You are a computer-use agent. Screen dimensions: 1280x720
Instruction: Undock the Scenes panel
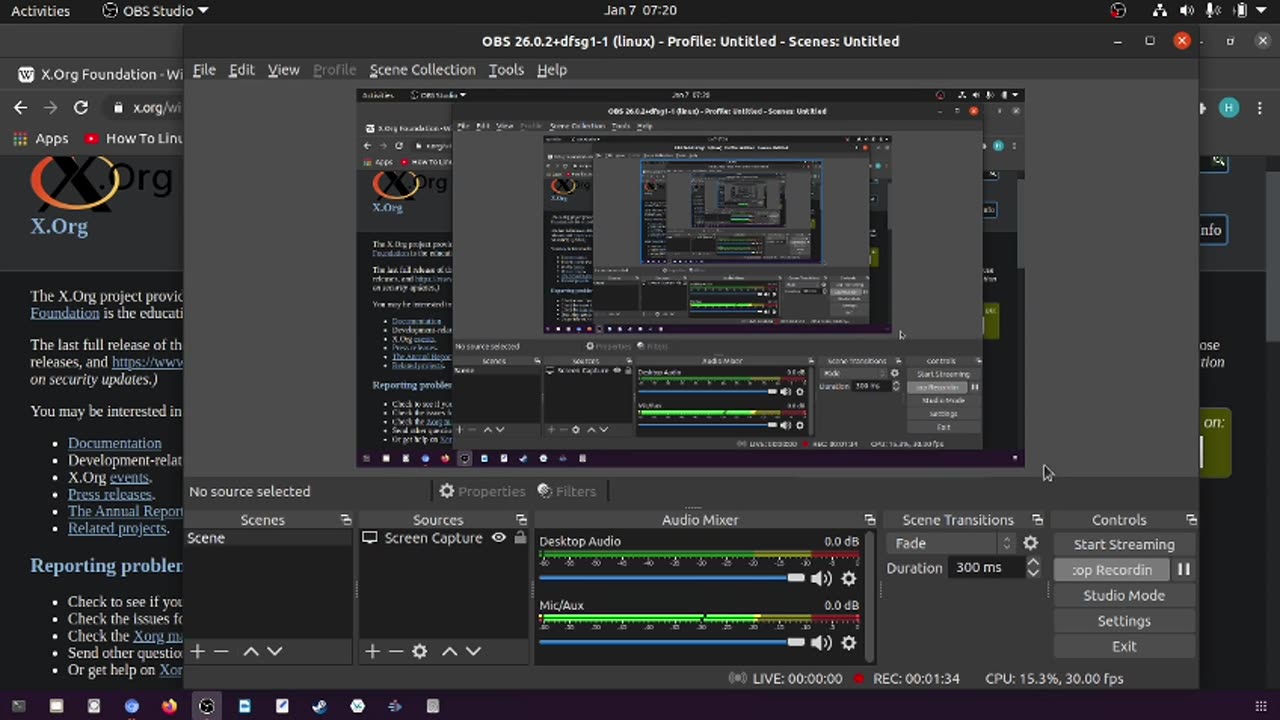(346, 520)
